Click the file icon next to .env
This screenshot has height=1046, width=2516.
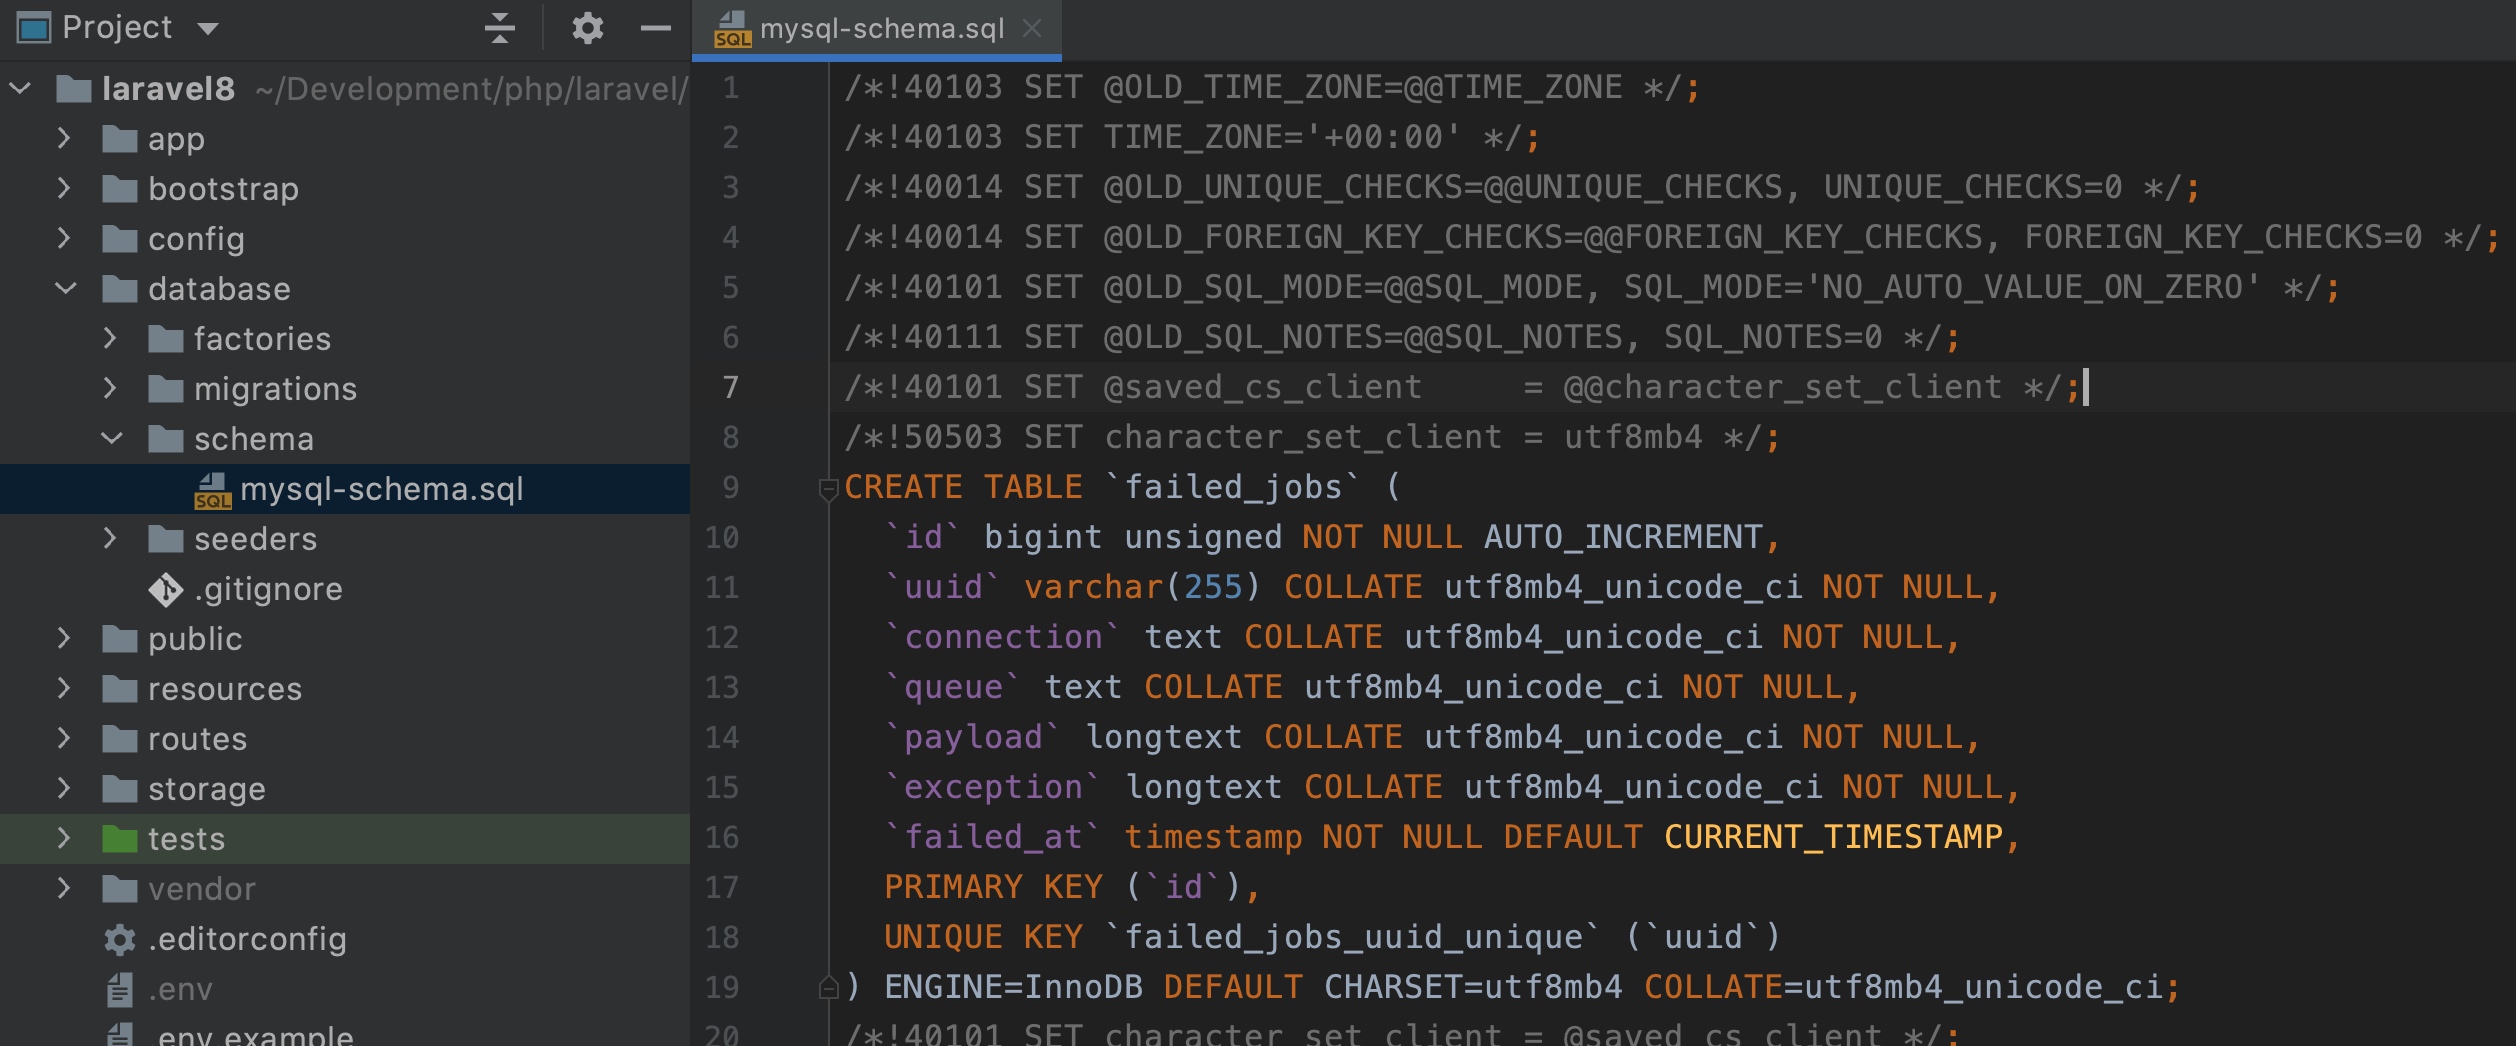(x=120, y=989)
